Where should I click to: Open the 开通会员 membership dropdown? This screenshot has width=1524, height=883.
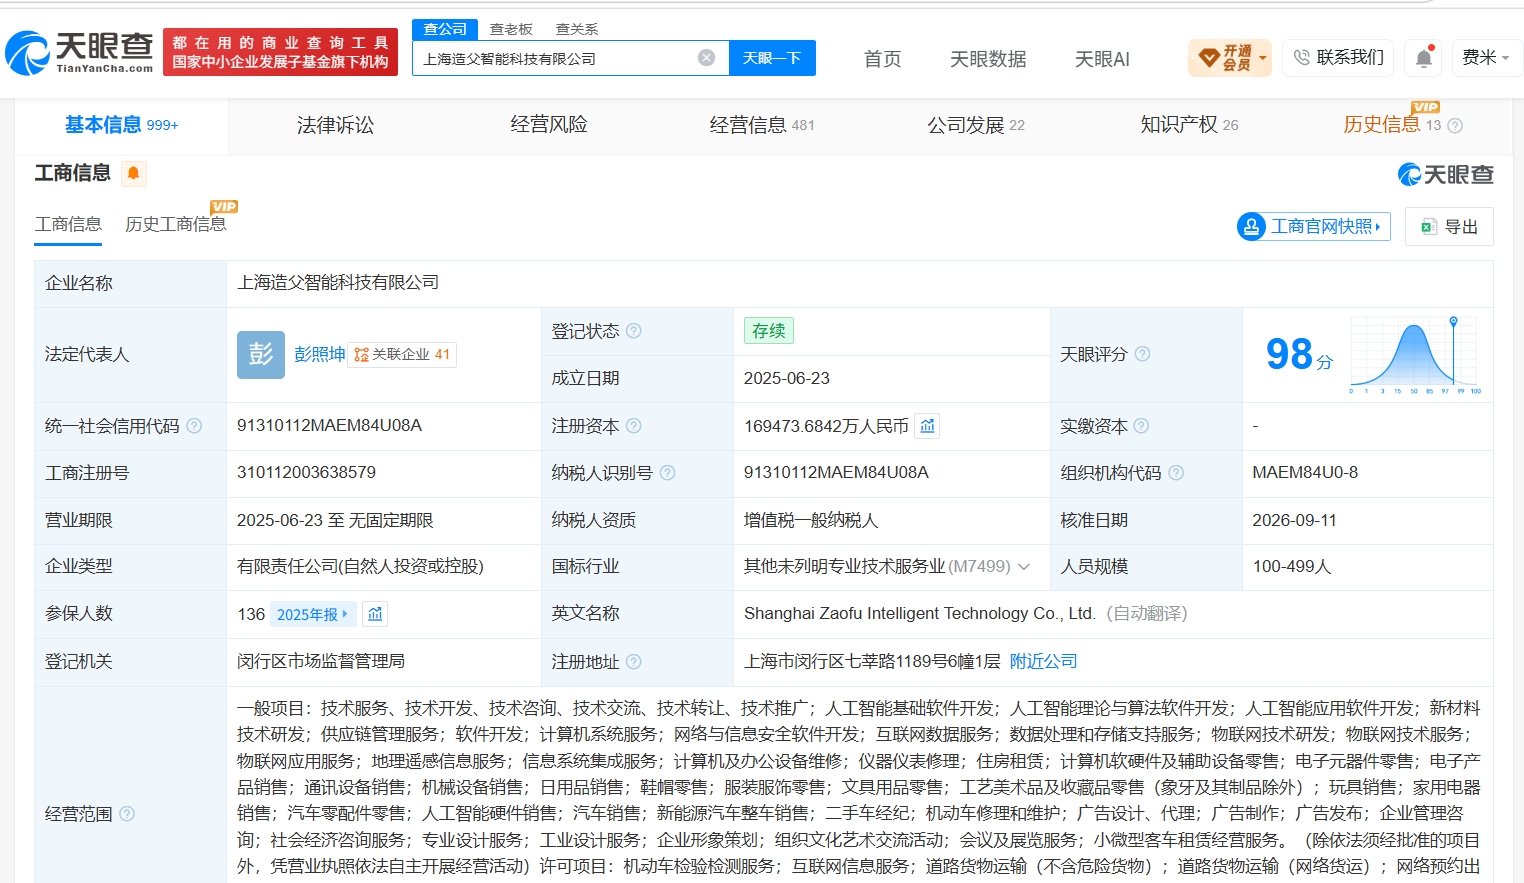[x=1229, y=58]
